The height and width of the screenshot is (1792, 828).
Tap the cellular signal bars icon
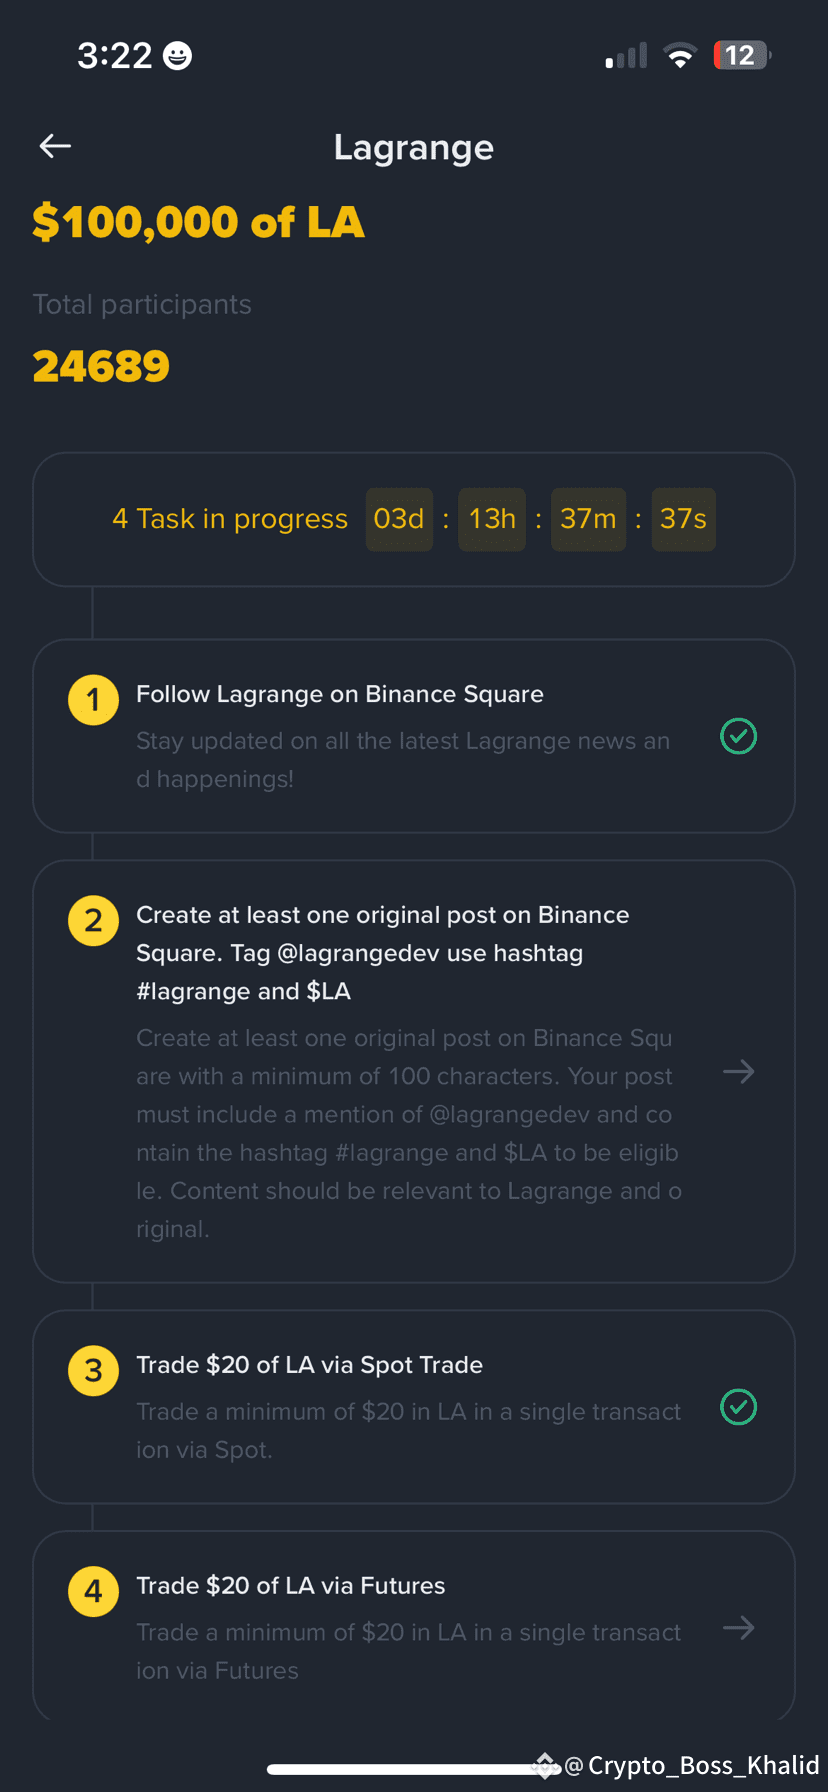coord(626,56)
